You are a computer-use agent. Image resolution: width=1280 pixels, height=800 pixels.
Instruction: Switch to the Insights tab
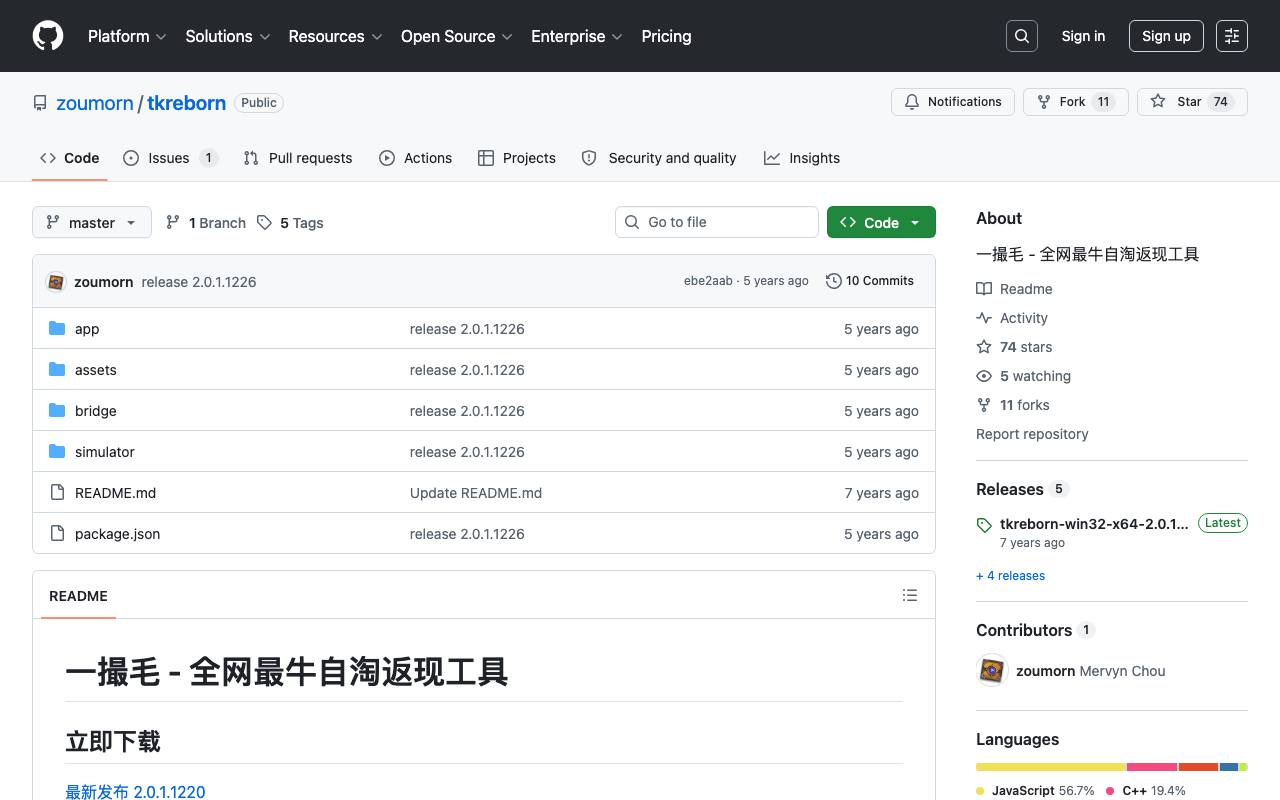click(x=802, y=158)
